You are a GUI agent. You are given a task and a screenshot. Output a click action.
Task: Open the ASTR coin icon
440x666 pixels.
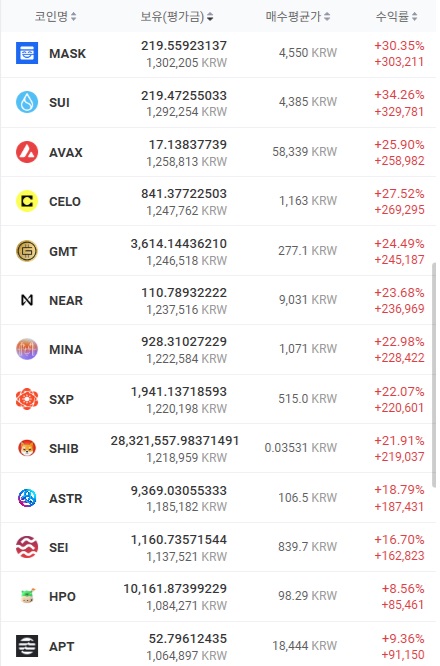27,498
